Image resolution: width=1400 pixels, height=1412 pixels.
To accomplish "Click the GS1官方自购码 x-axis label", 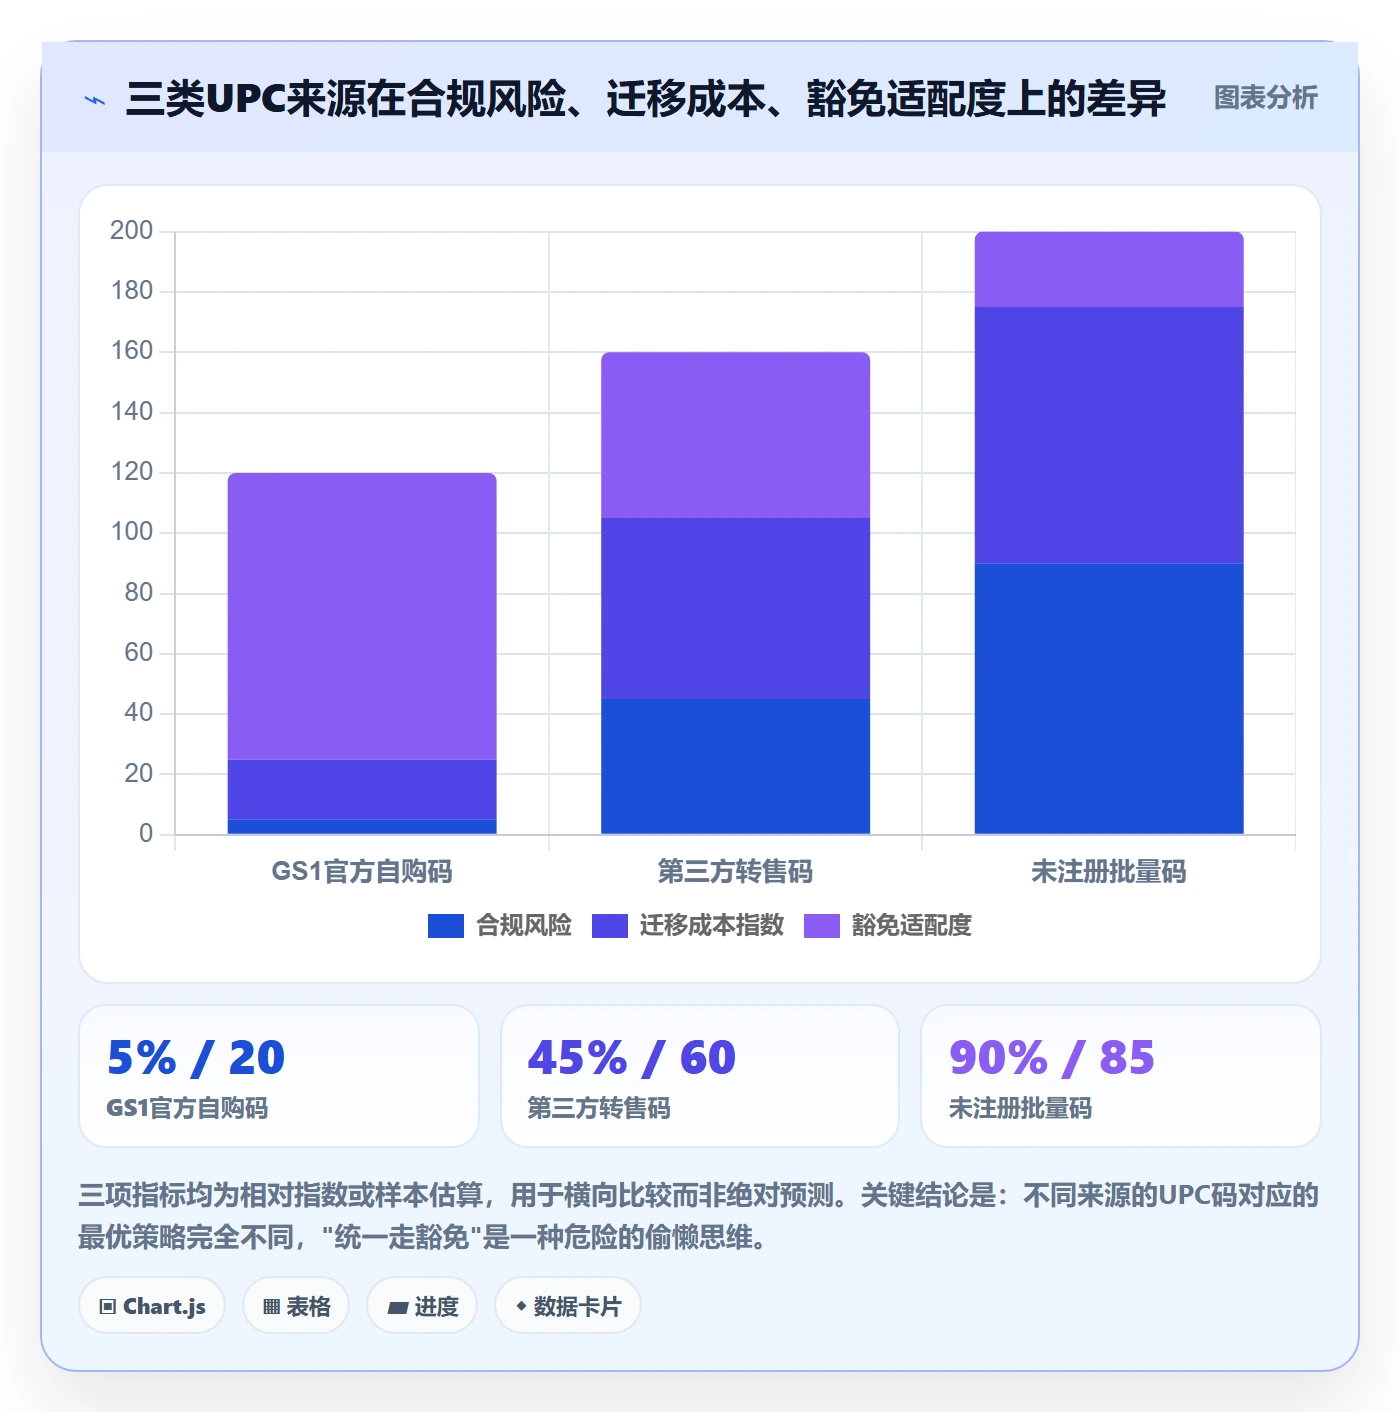I will (x=362, y=872).
